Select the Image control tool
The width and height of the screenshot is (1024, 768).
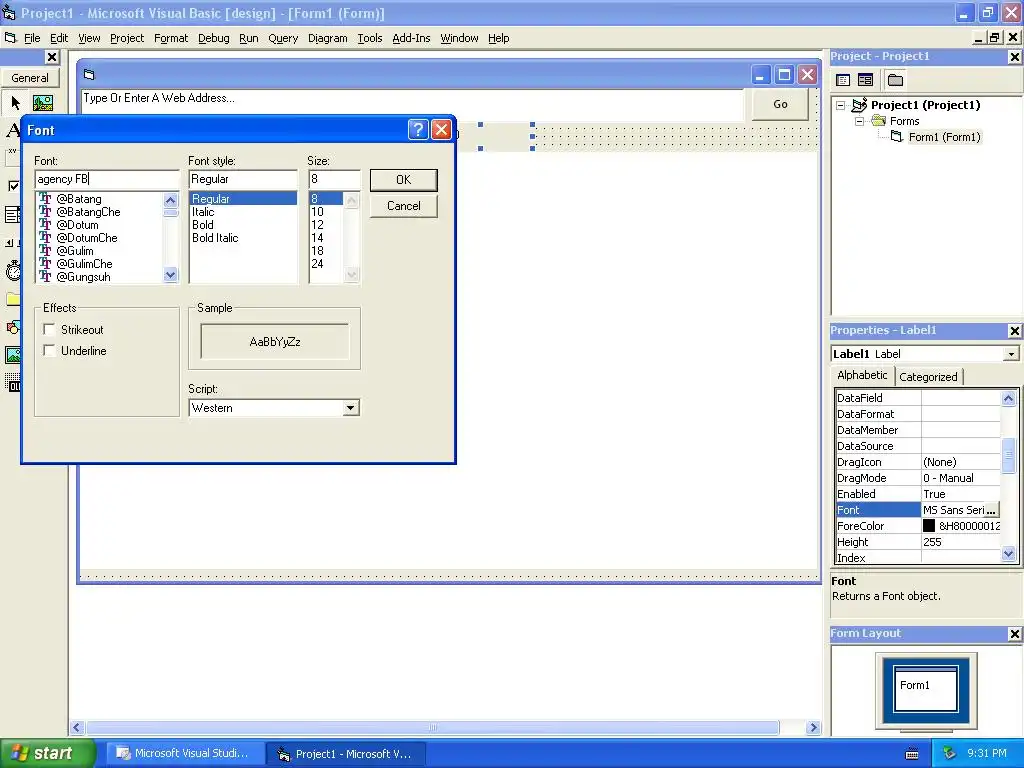tap(12, 355)
